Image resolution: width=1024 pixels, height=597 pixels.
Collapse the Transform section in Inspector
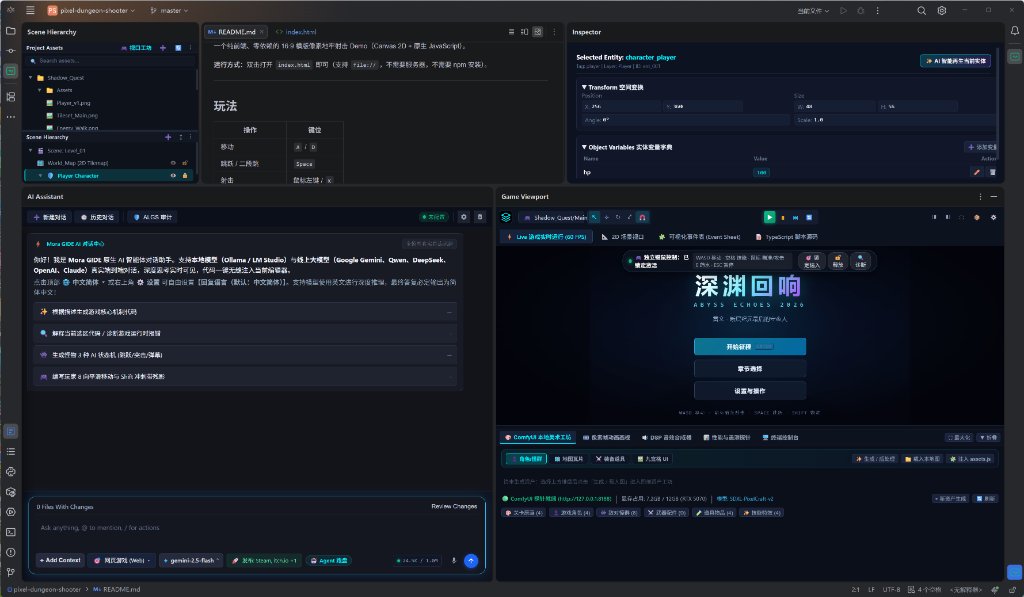click(x=584, y=87)
